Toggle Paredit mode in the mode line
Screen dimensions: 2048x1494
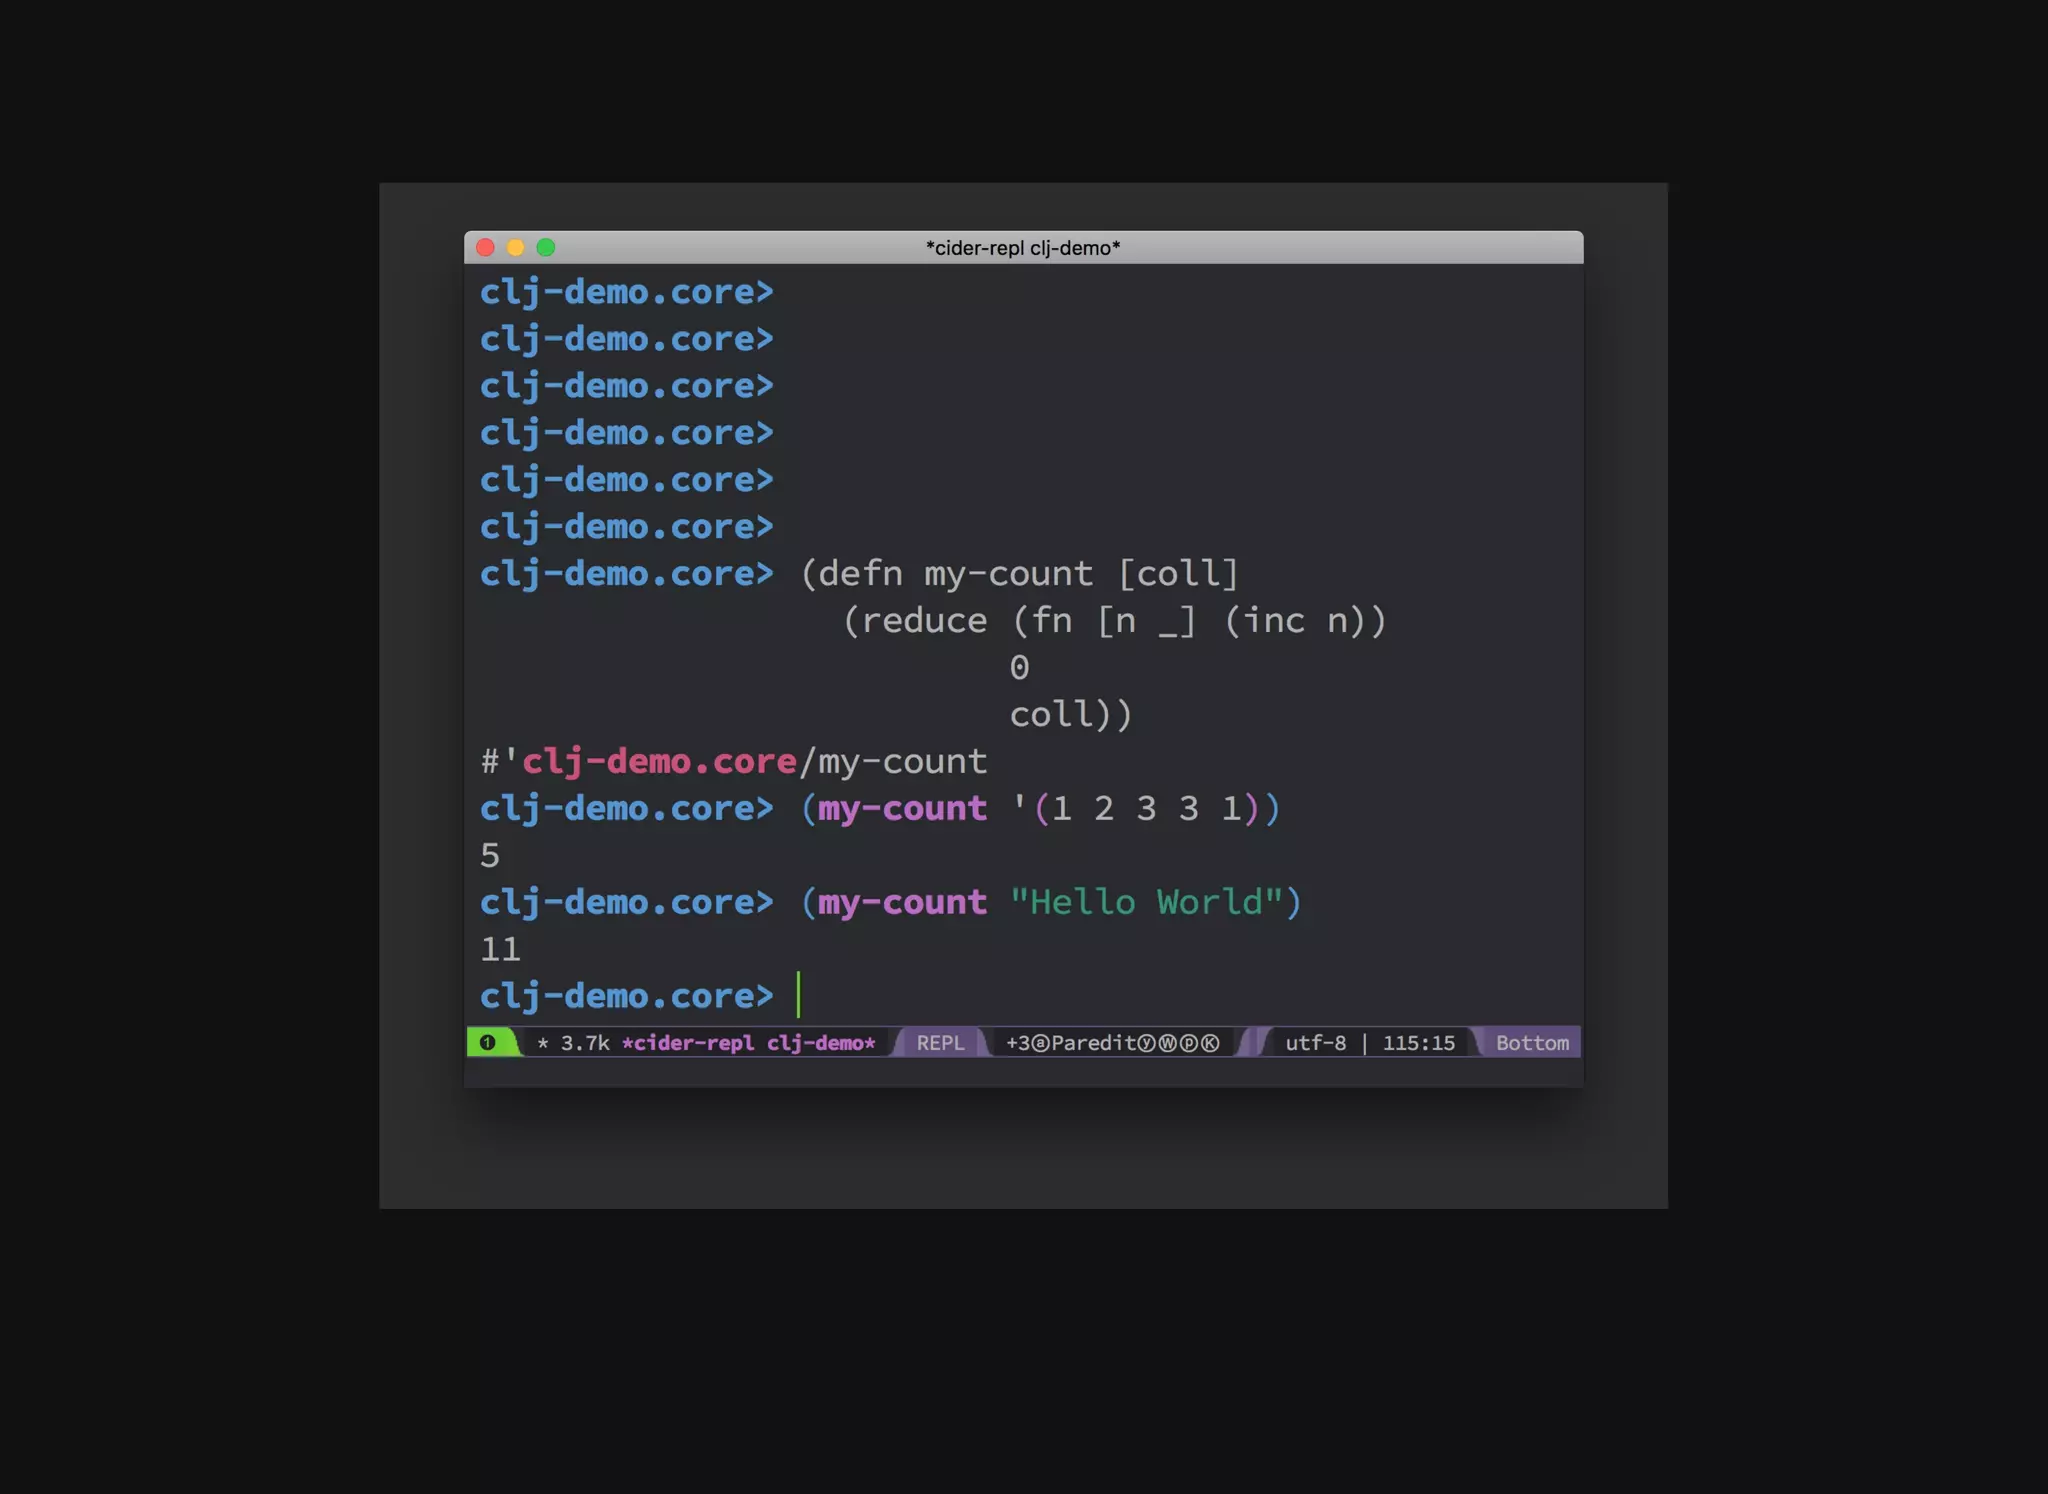pos(1093,1043)
